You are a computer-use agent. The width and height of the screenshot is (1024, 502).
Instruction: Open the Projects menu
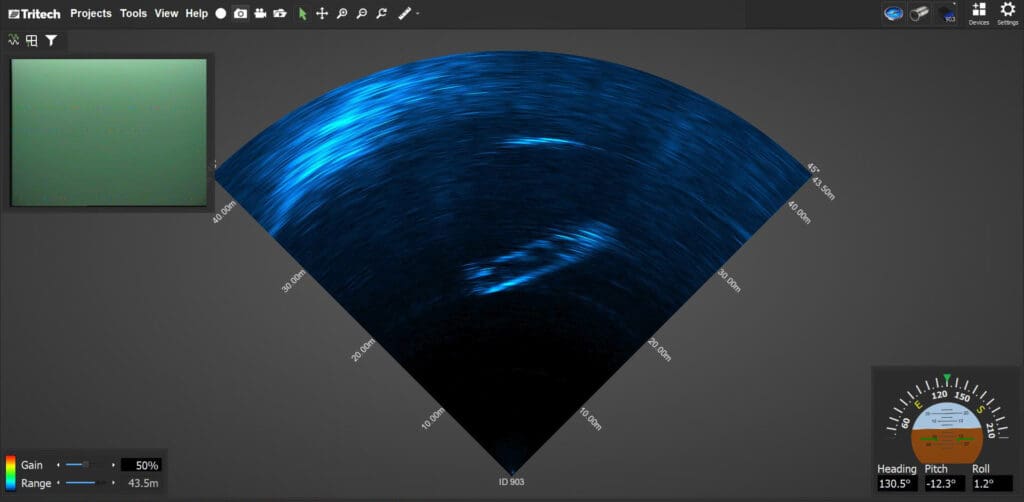pyautogui.click(x=91, y=14)
